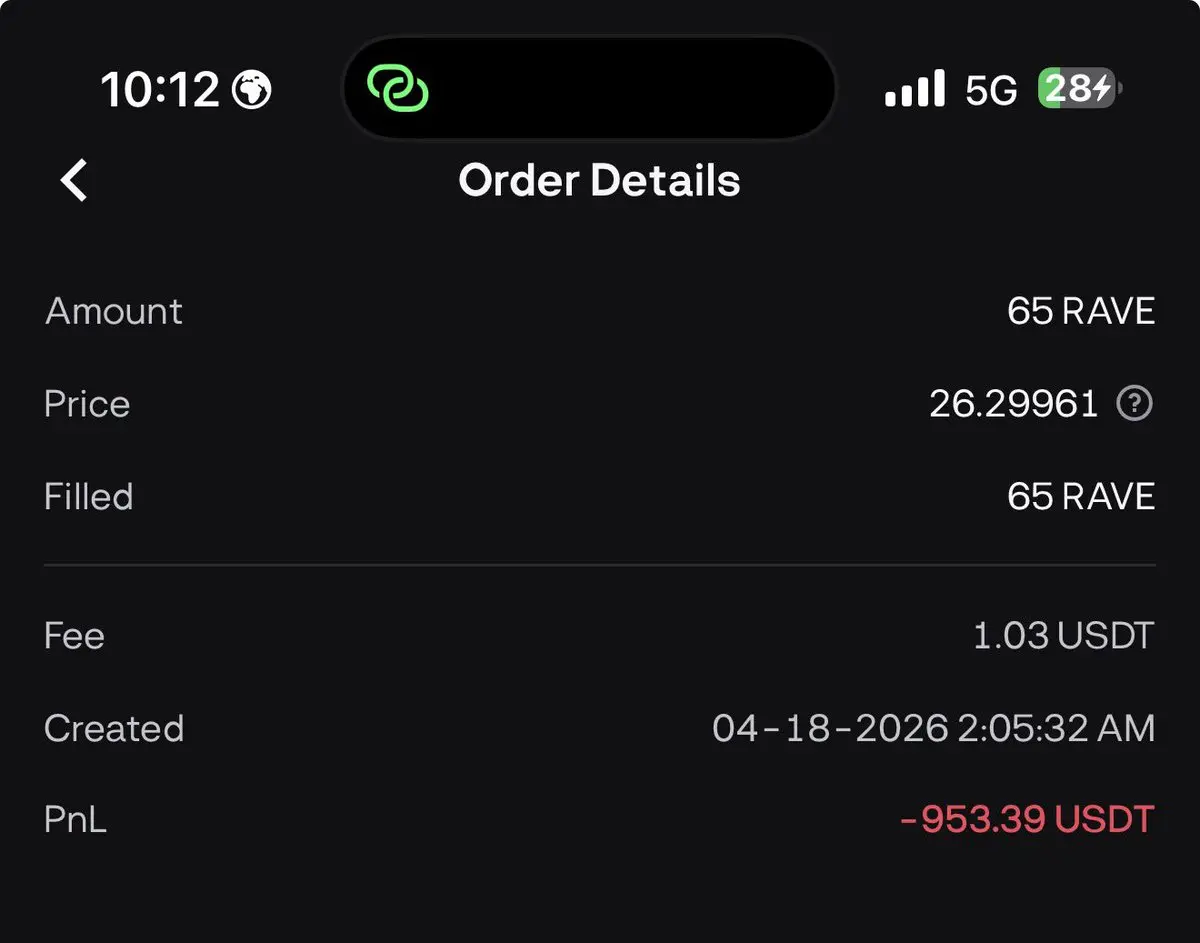Tap the Fee row label
1200x943 pixels.
pos(74,636)
